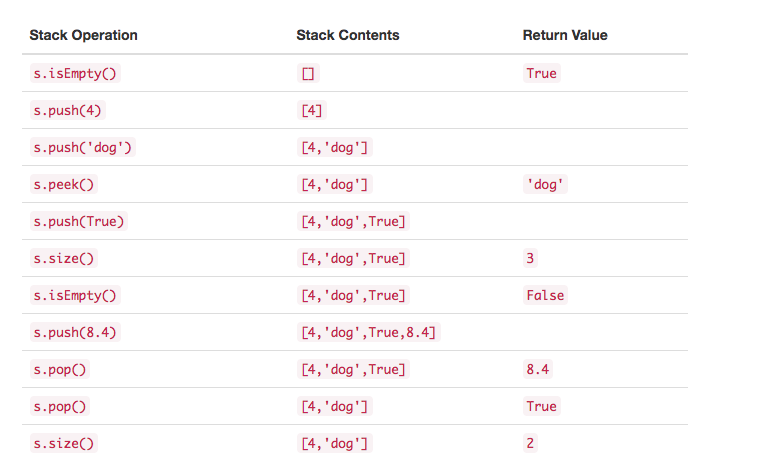Select the s.push(True) code snippet
The height and width of the screenshot is (475, 775).
[79, 221]
